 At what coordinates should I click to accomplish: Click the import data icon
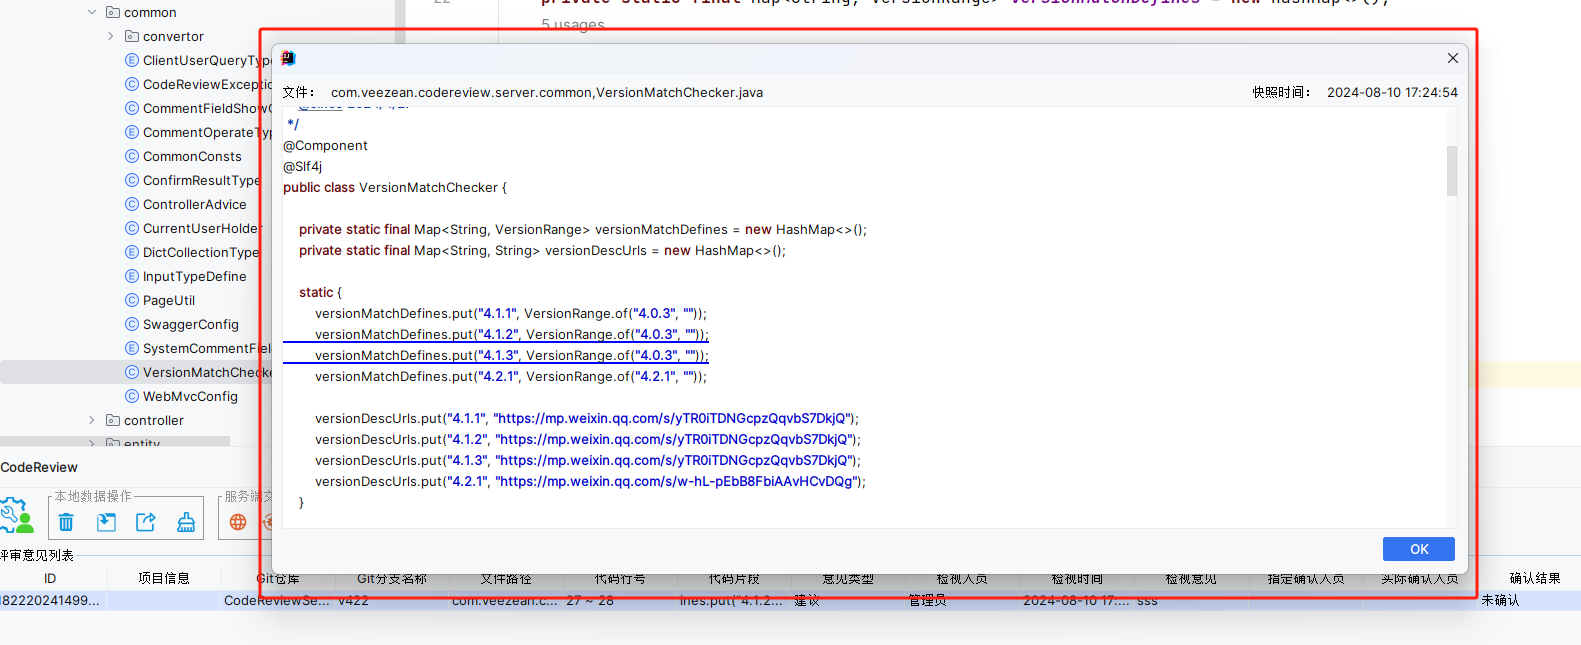point(106,522)
